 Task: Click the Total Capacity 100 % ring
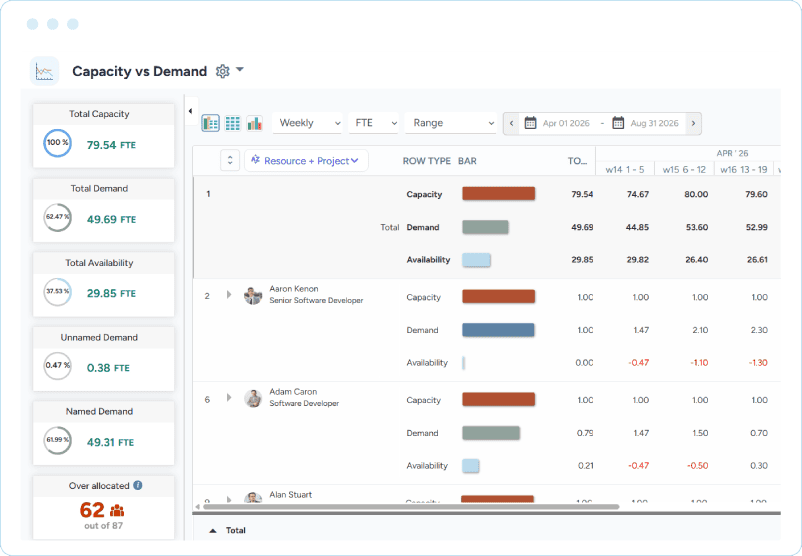[57, 143]
